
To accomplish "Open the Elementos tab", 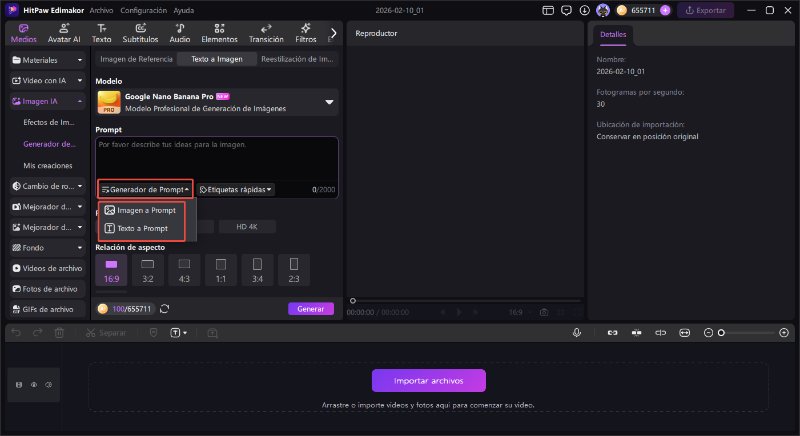I will pyautogui.click(x=219, y=33).
